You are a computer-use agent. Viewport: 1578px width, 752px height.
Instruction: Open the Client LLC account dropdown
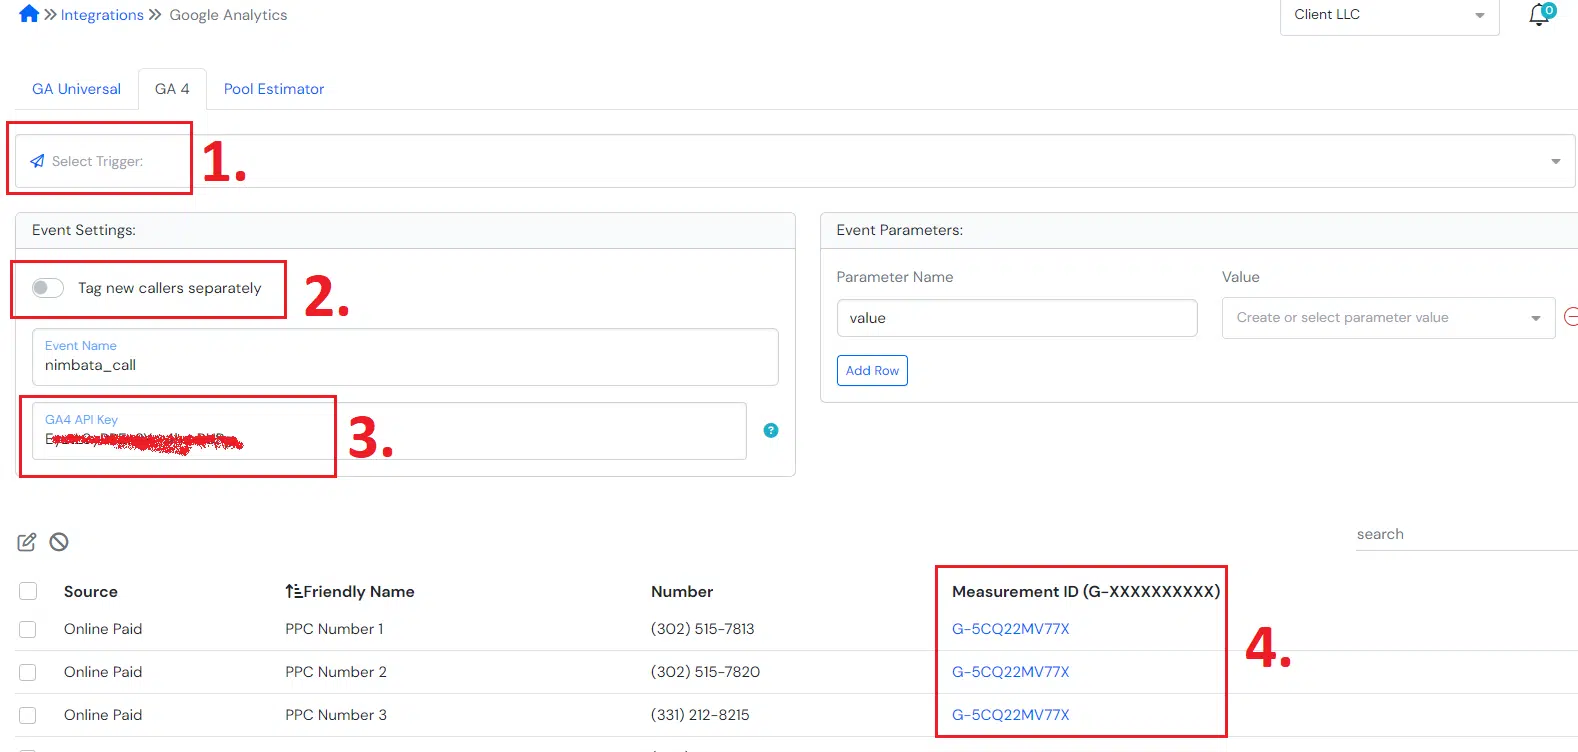coord(1389,16)
